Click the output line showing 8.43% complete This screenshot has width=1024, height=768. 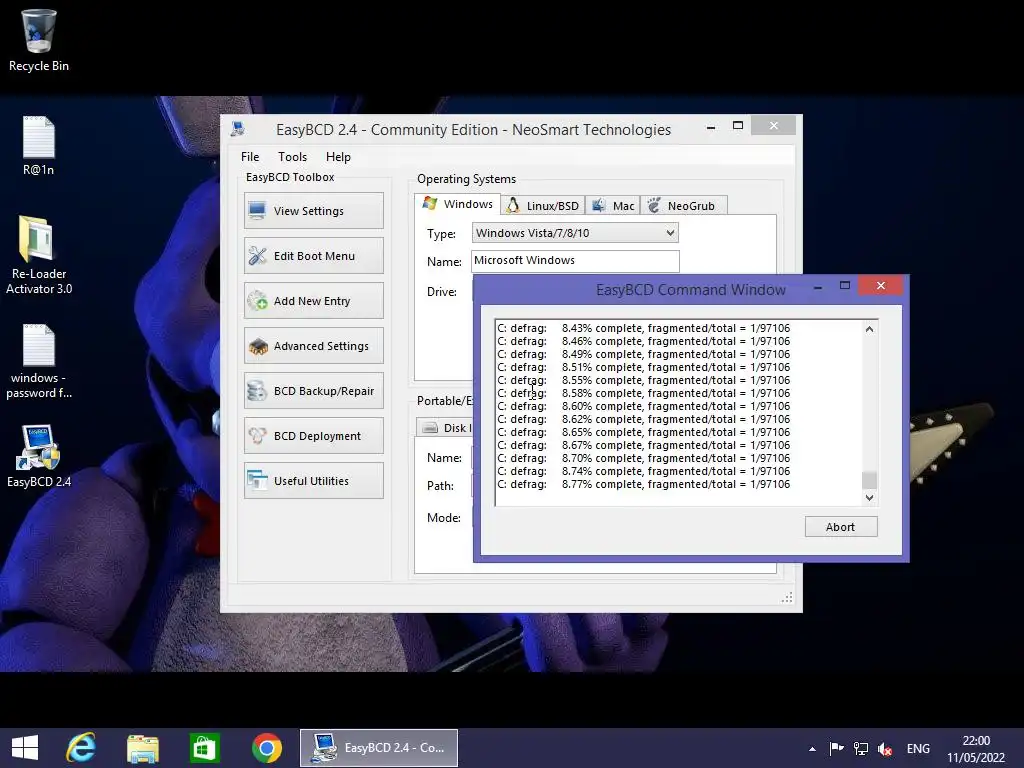(643, 328)
